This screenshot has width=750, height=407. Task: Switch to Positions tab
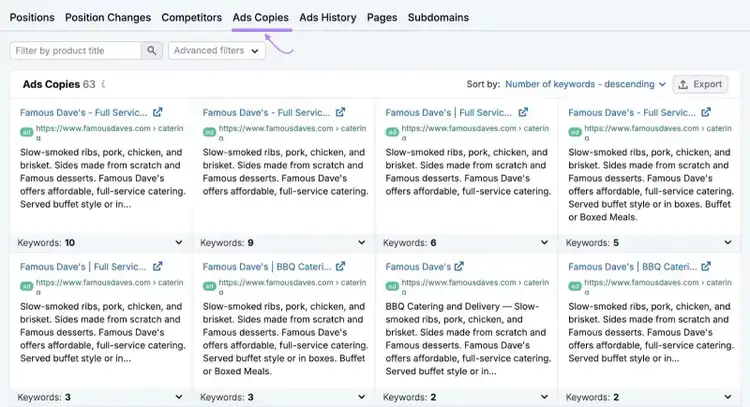32,17
